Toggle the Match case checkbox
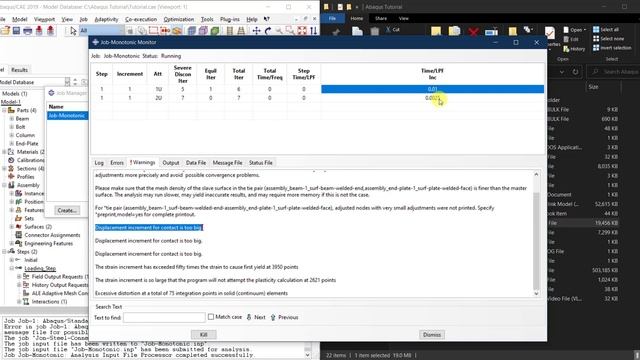 click(211, 317)
